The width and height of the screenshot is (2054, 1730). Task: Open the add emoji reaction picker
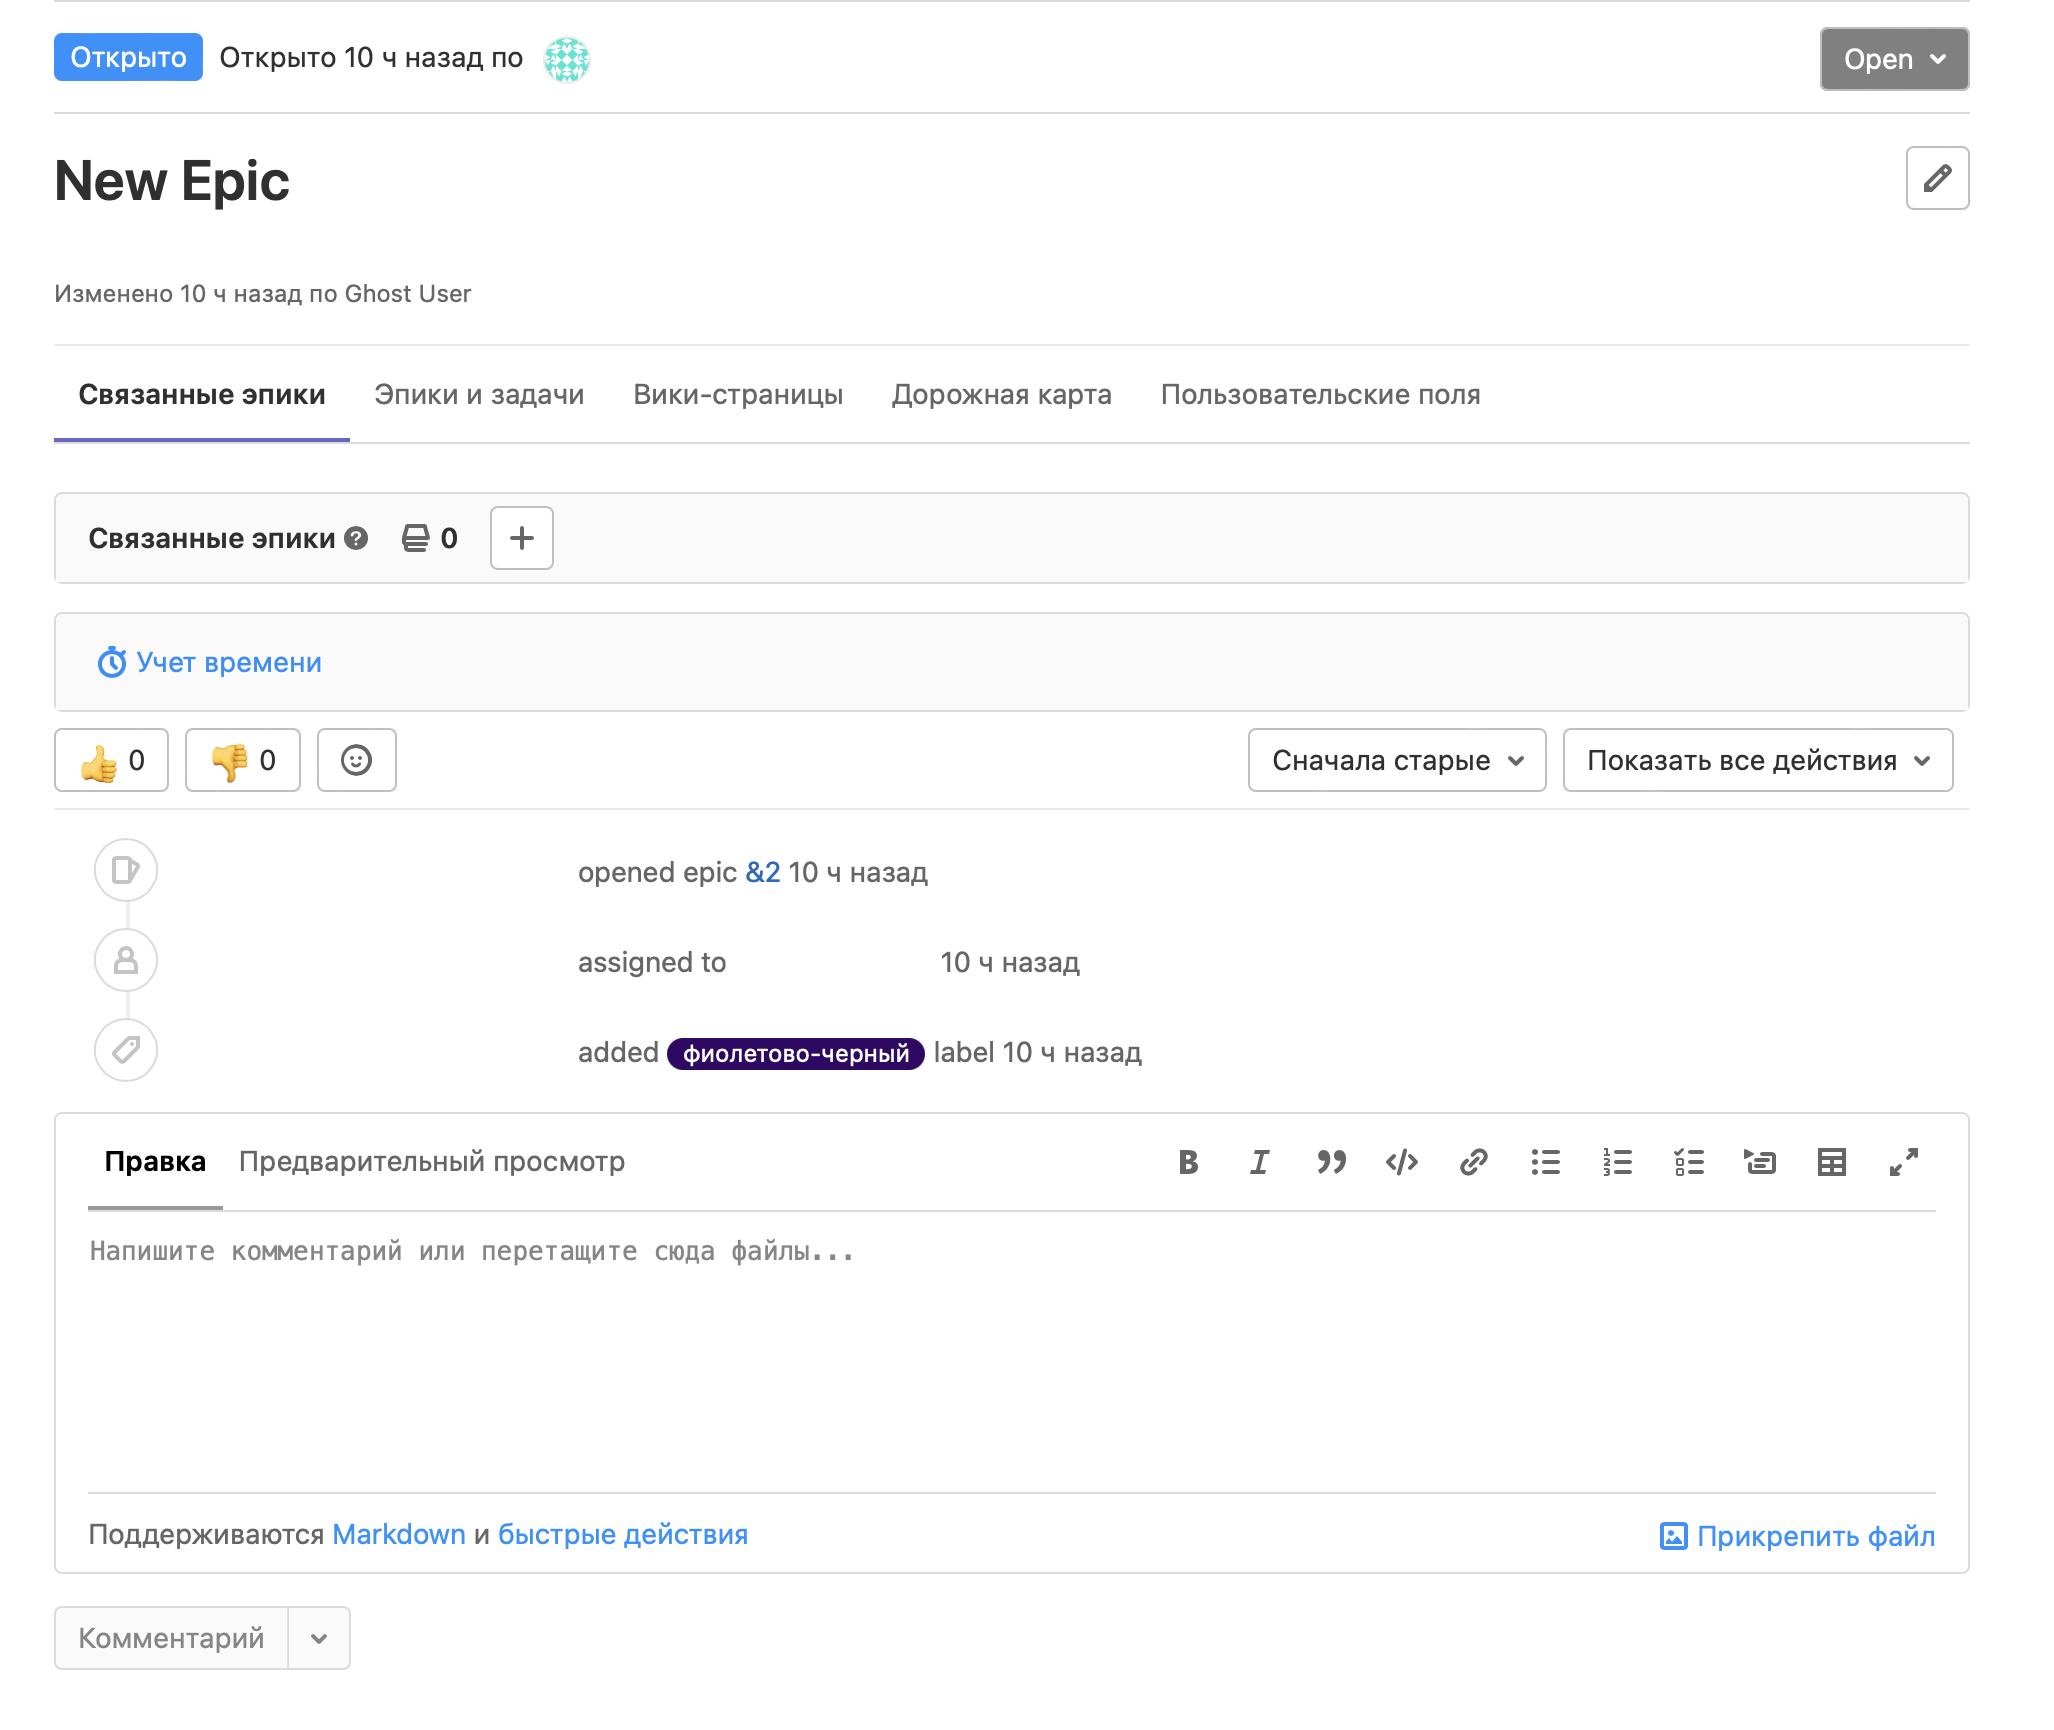[x=356, y=761]
